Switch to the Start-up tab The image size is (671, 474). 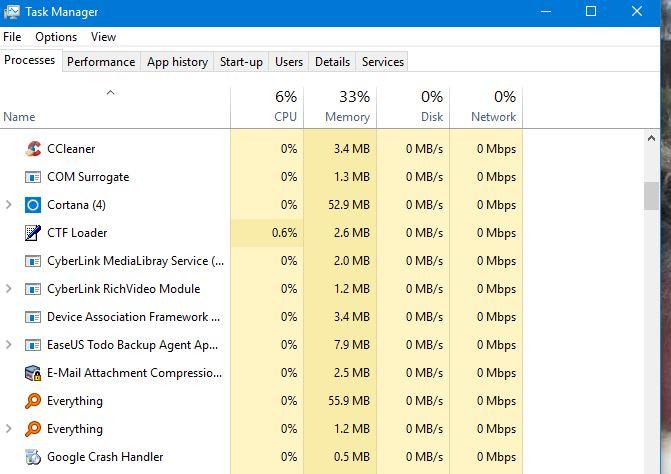(241, 62)
